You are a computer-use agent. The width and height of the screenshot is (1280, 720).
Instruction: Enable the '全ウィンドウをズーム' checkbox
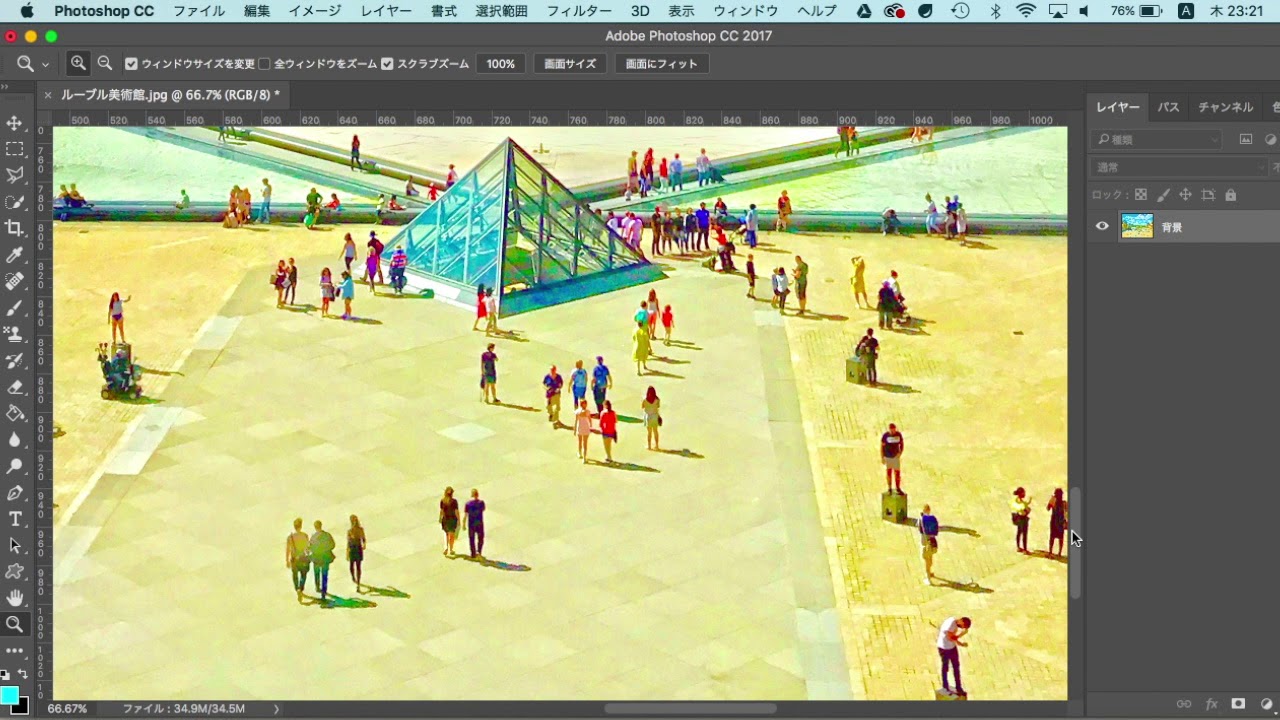pos(264,64)
